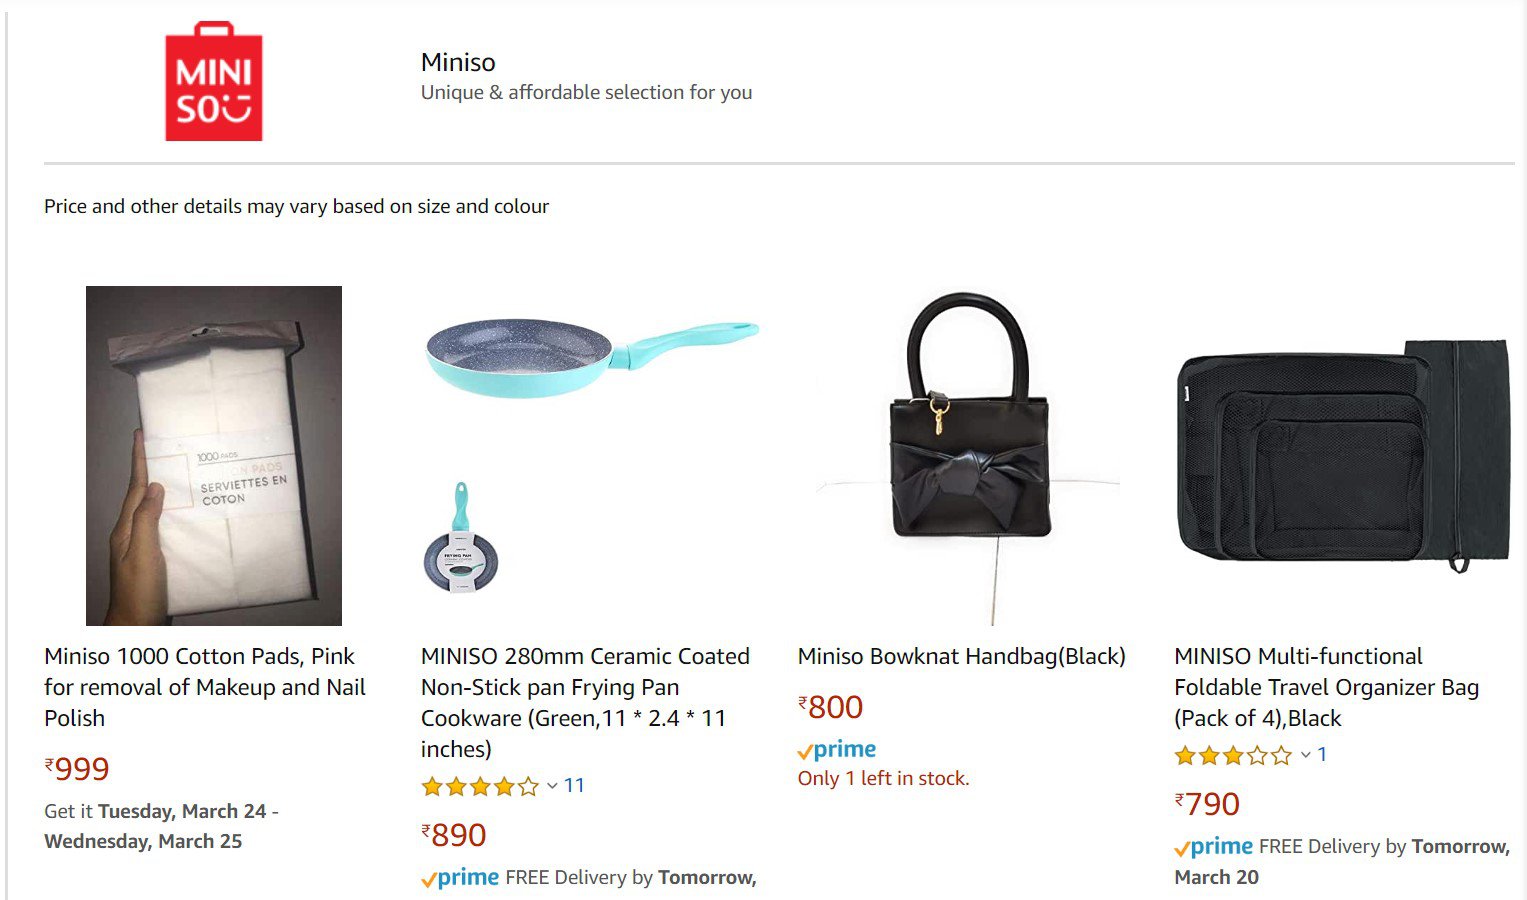The width and height of the screenshot is (1527, 900).
Task: Open MINISO Foldable Travel Organizer Bag title
Action: (1326, 687)
